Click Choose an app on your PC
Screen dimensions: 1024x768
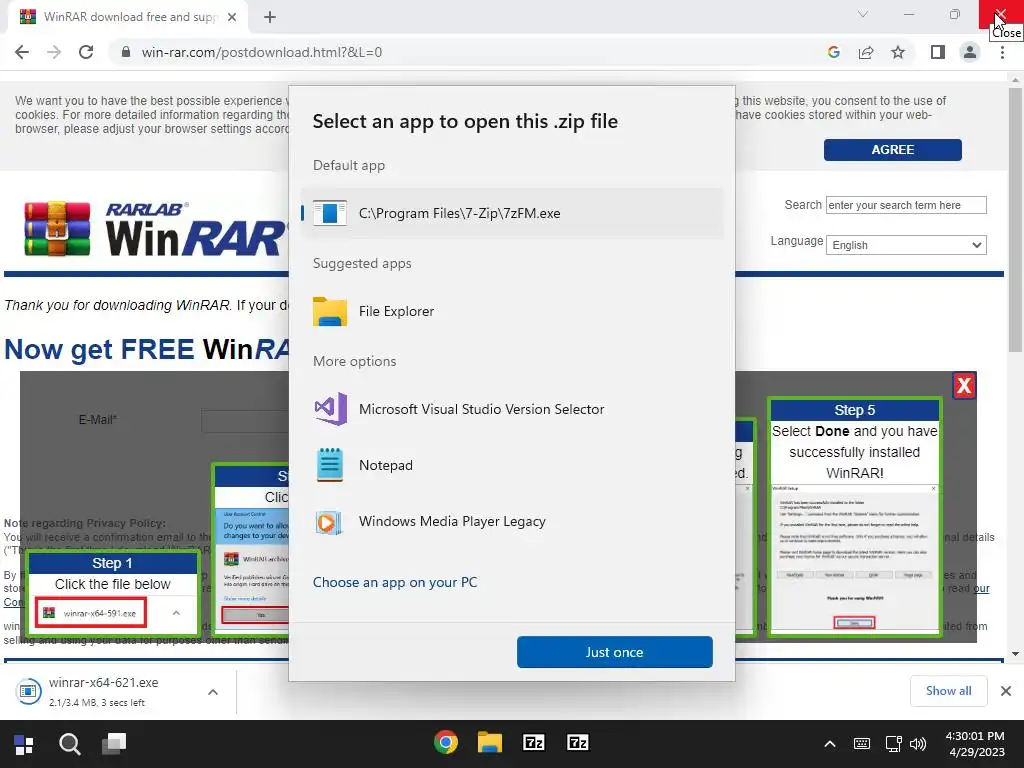[x=395, y=582]
